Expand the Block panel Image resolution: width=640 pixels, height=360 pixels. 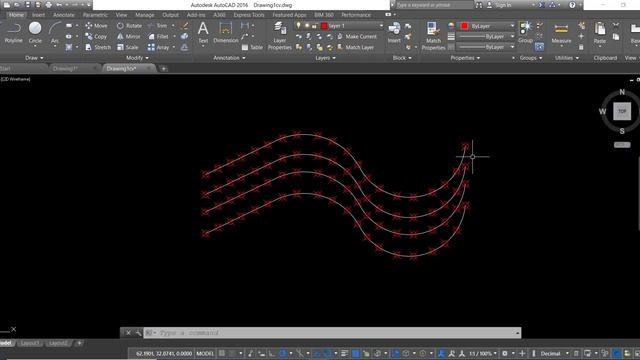(402, 58)
